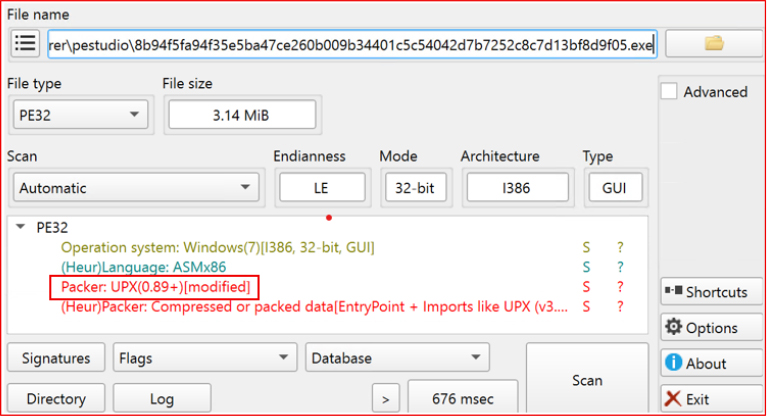767x416 pixels.
Task: Click the file name path field
Action: 352,45
